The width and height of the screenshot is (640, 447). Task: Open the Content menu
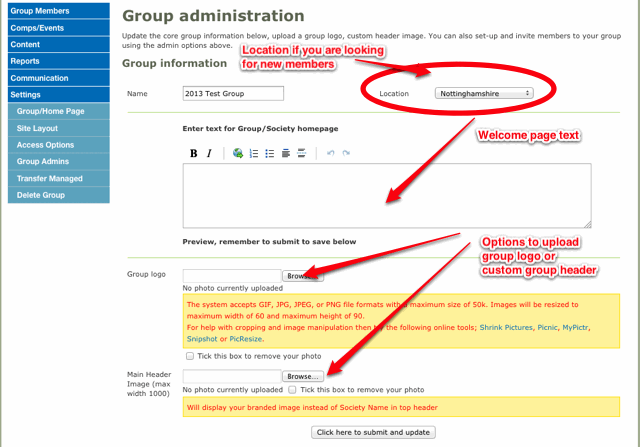tap(59, 44)
